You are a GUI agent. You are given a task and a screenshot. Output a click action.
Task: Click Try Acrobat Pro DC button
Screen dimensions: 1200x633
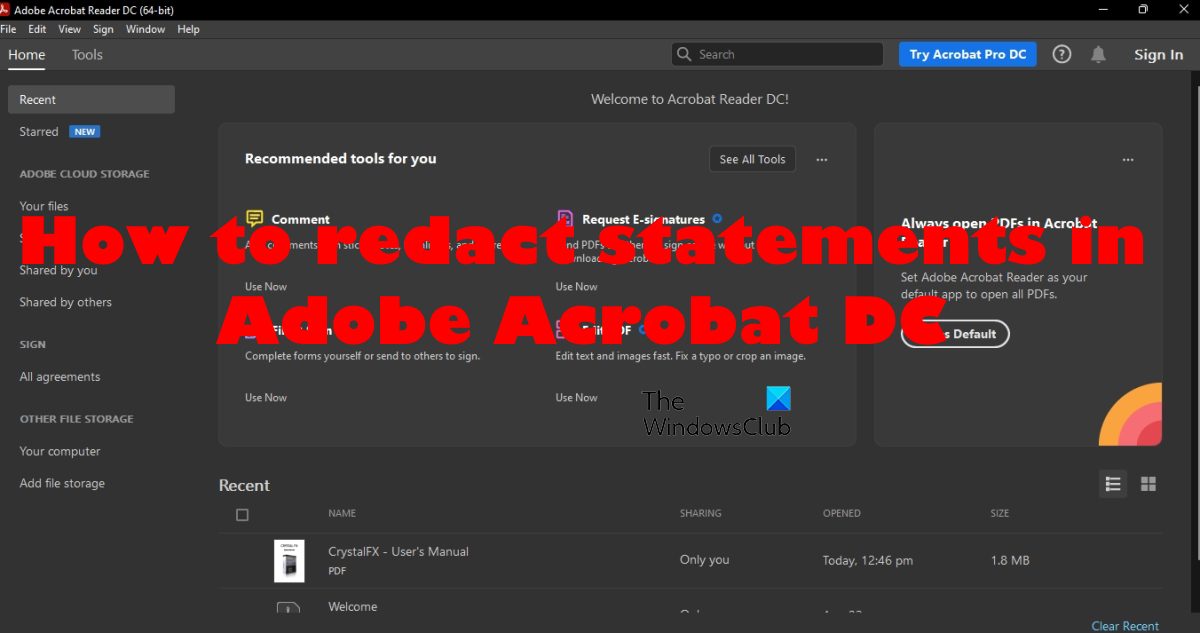pos(968,54)
